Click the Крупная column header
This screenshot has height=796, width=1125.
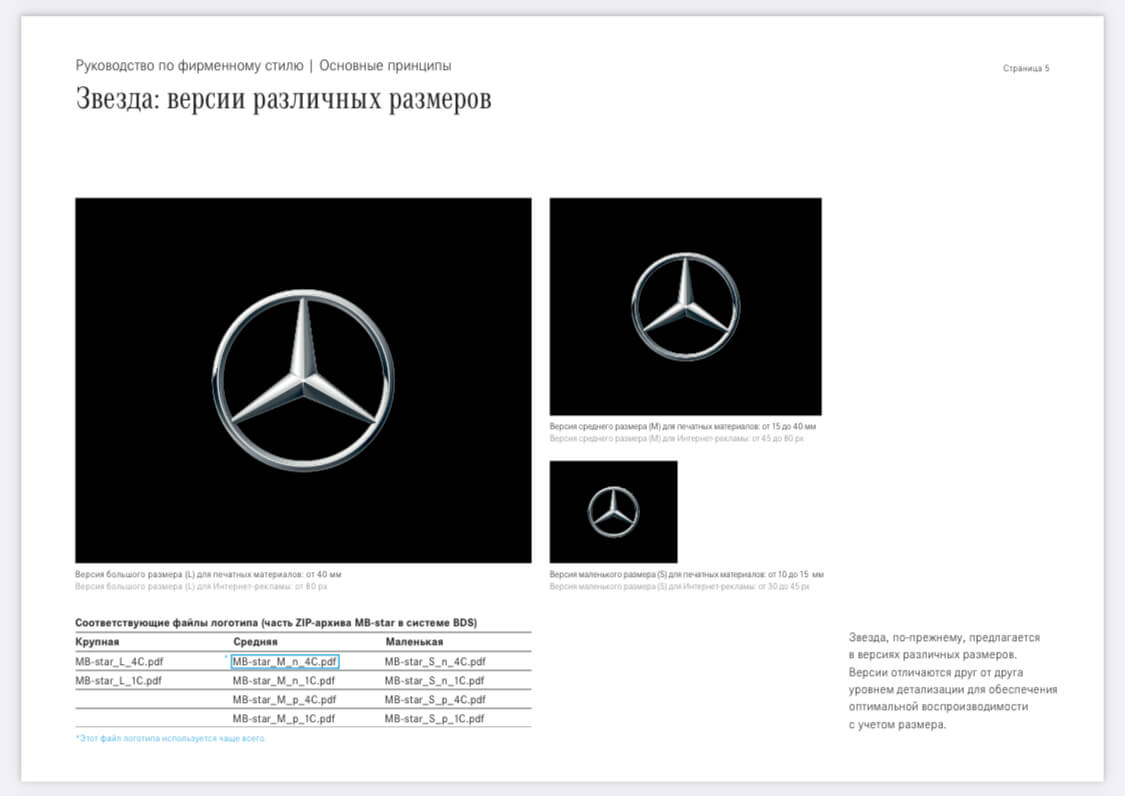pos(97,642)
